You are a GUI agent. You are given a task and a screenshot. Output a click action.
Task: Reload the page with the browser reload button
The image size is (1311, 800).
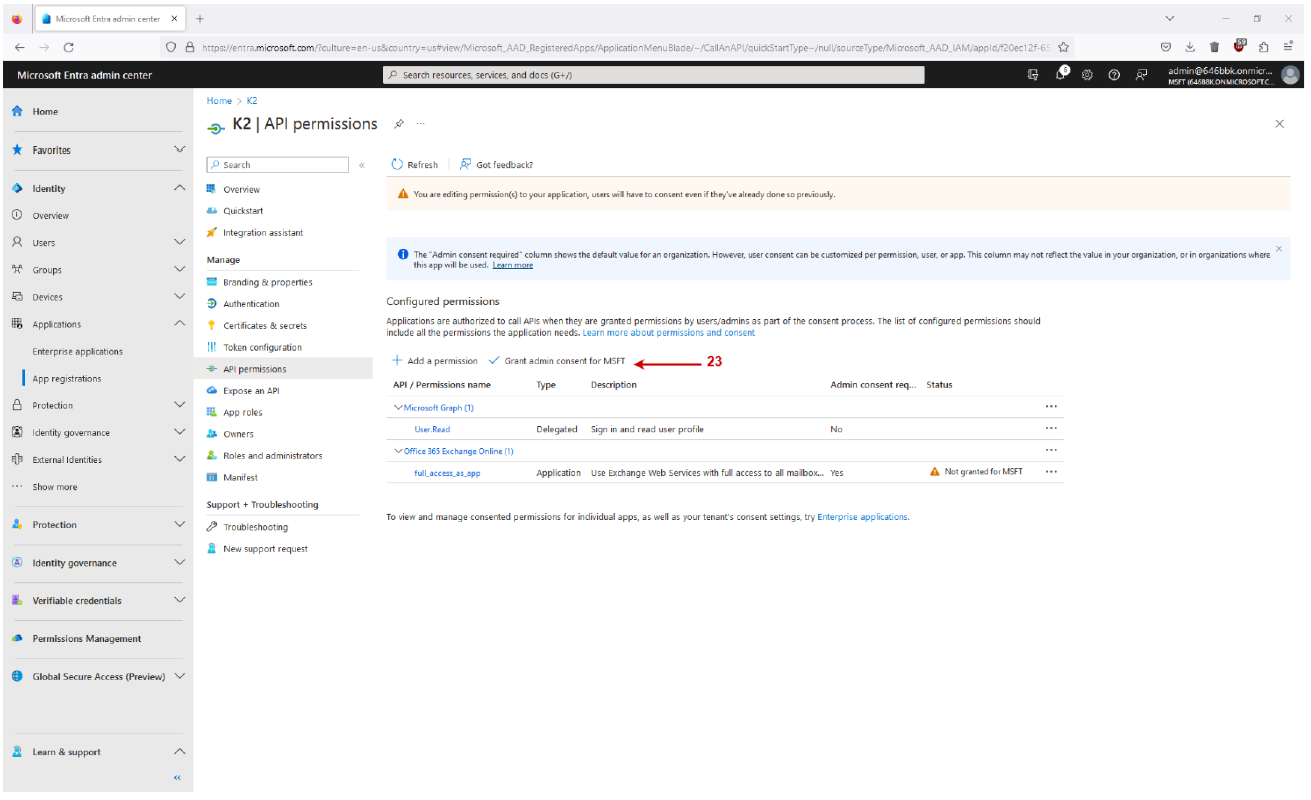69,47
